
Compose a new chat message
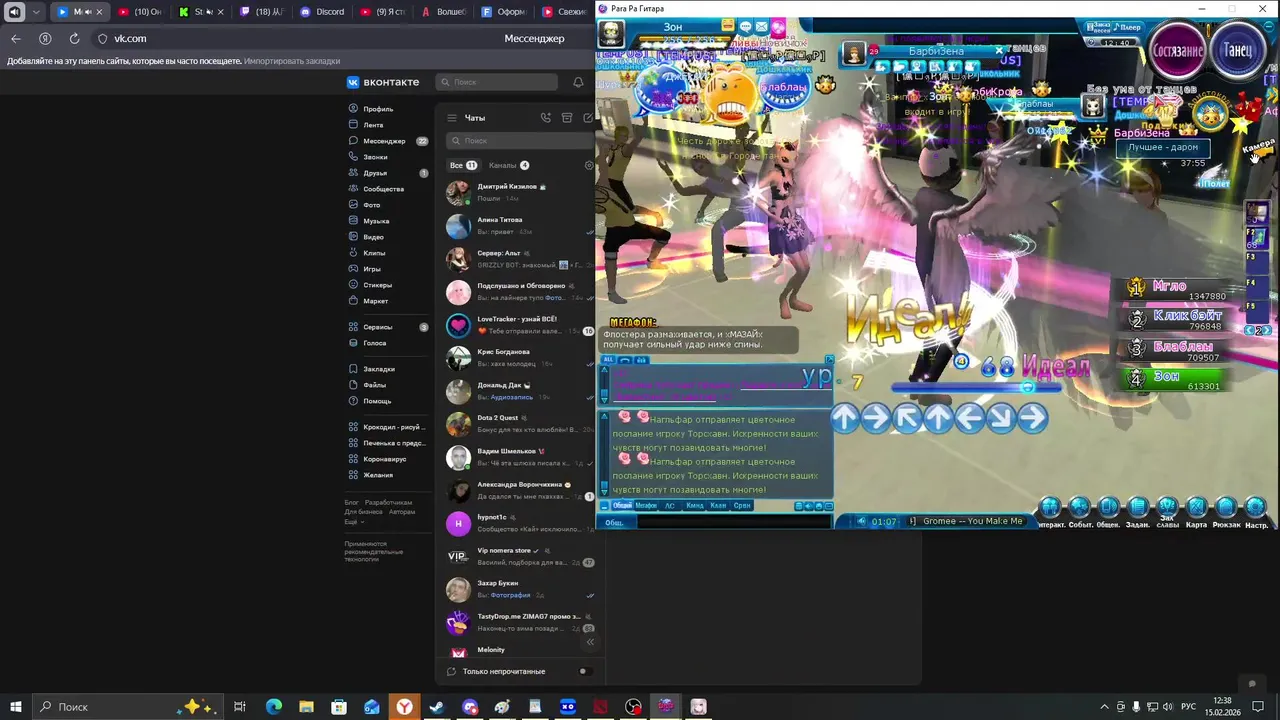pos(588,118)
